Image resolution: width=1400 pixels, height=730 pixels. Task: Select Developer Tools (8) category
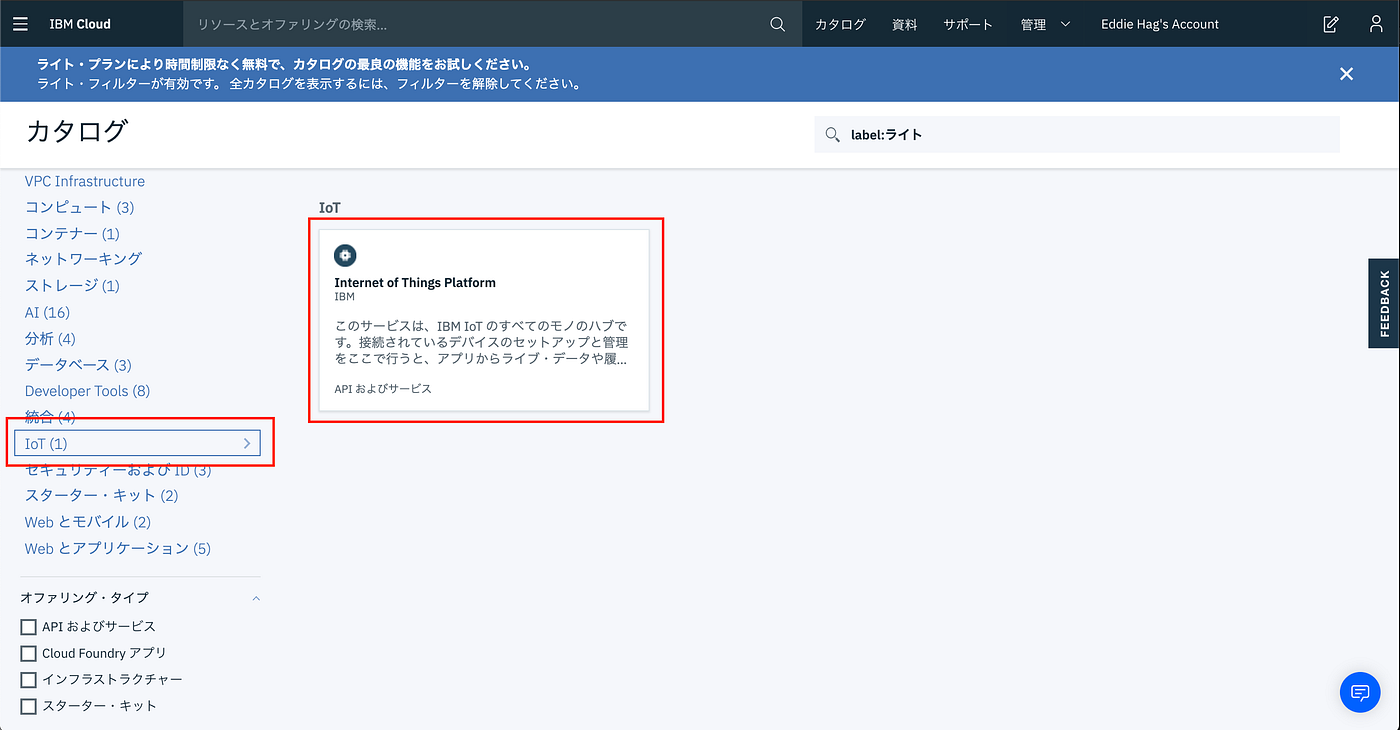[x=87, y=390]
